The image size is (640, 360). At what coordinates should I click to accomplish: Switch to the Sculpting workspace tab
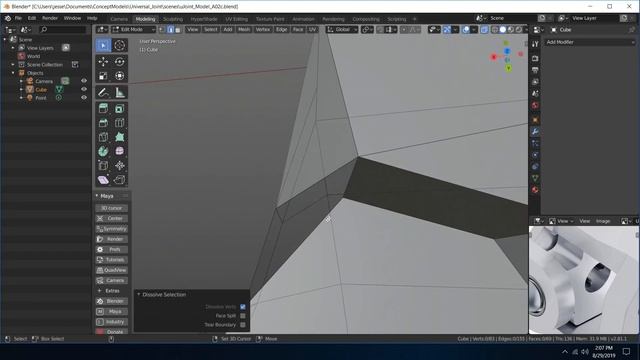(173, 19)
